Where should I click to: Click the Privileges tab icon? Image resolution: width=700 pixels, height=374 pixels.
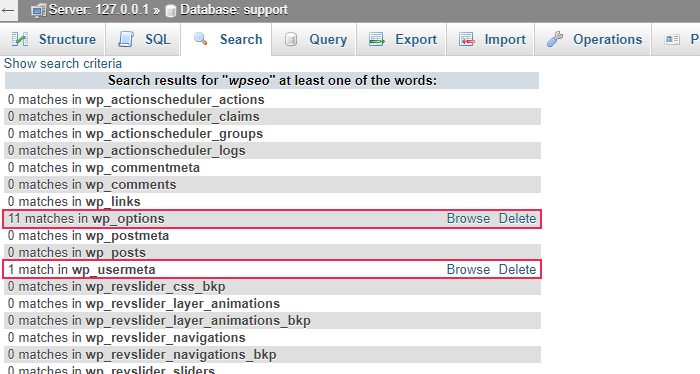click(672, 40)
